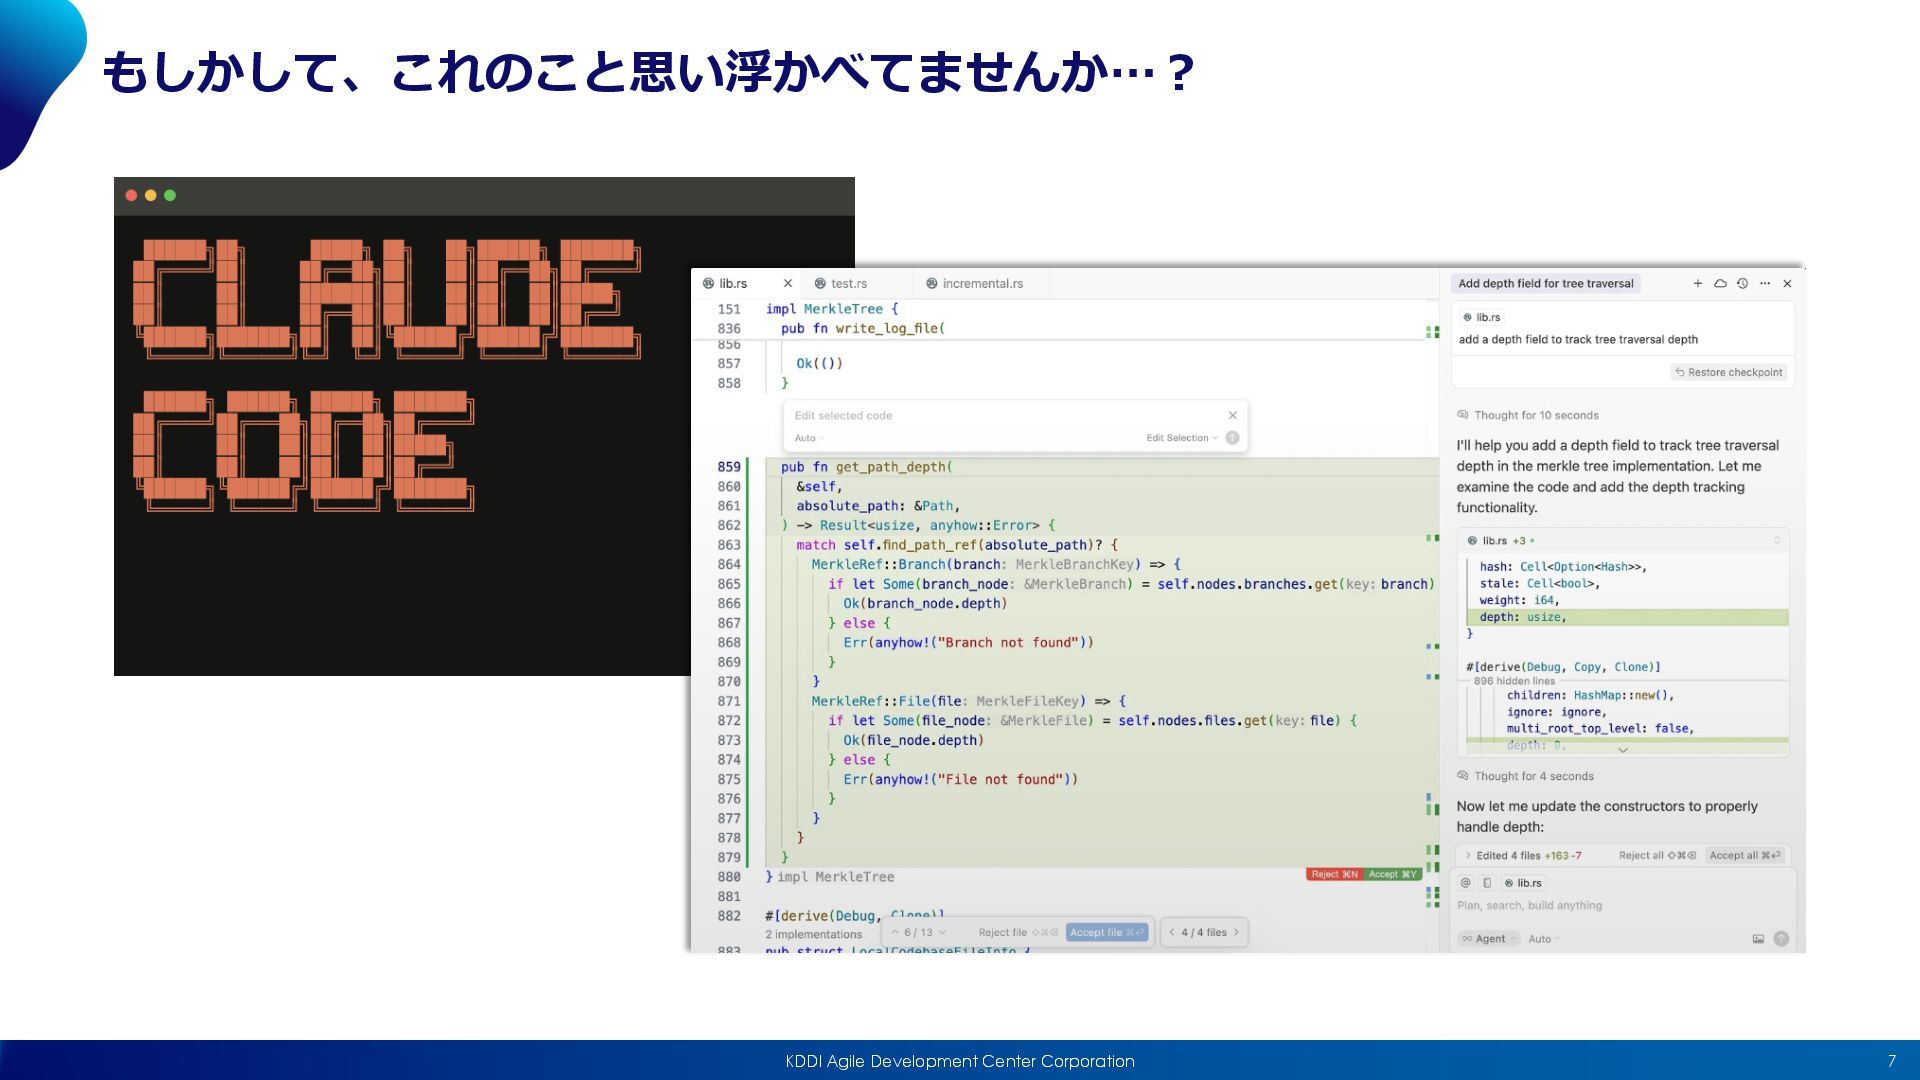1920x1080 pixels.
Task: Close the chat panel with the X icon
Action: [x=1787, y=284]
